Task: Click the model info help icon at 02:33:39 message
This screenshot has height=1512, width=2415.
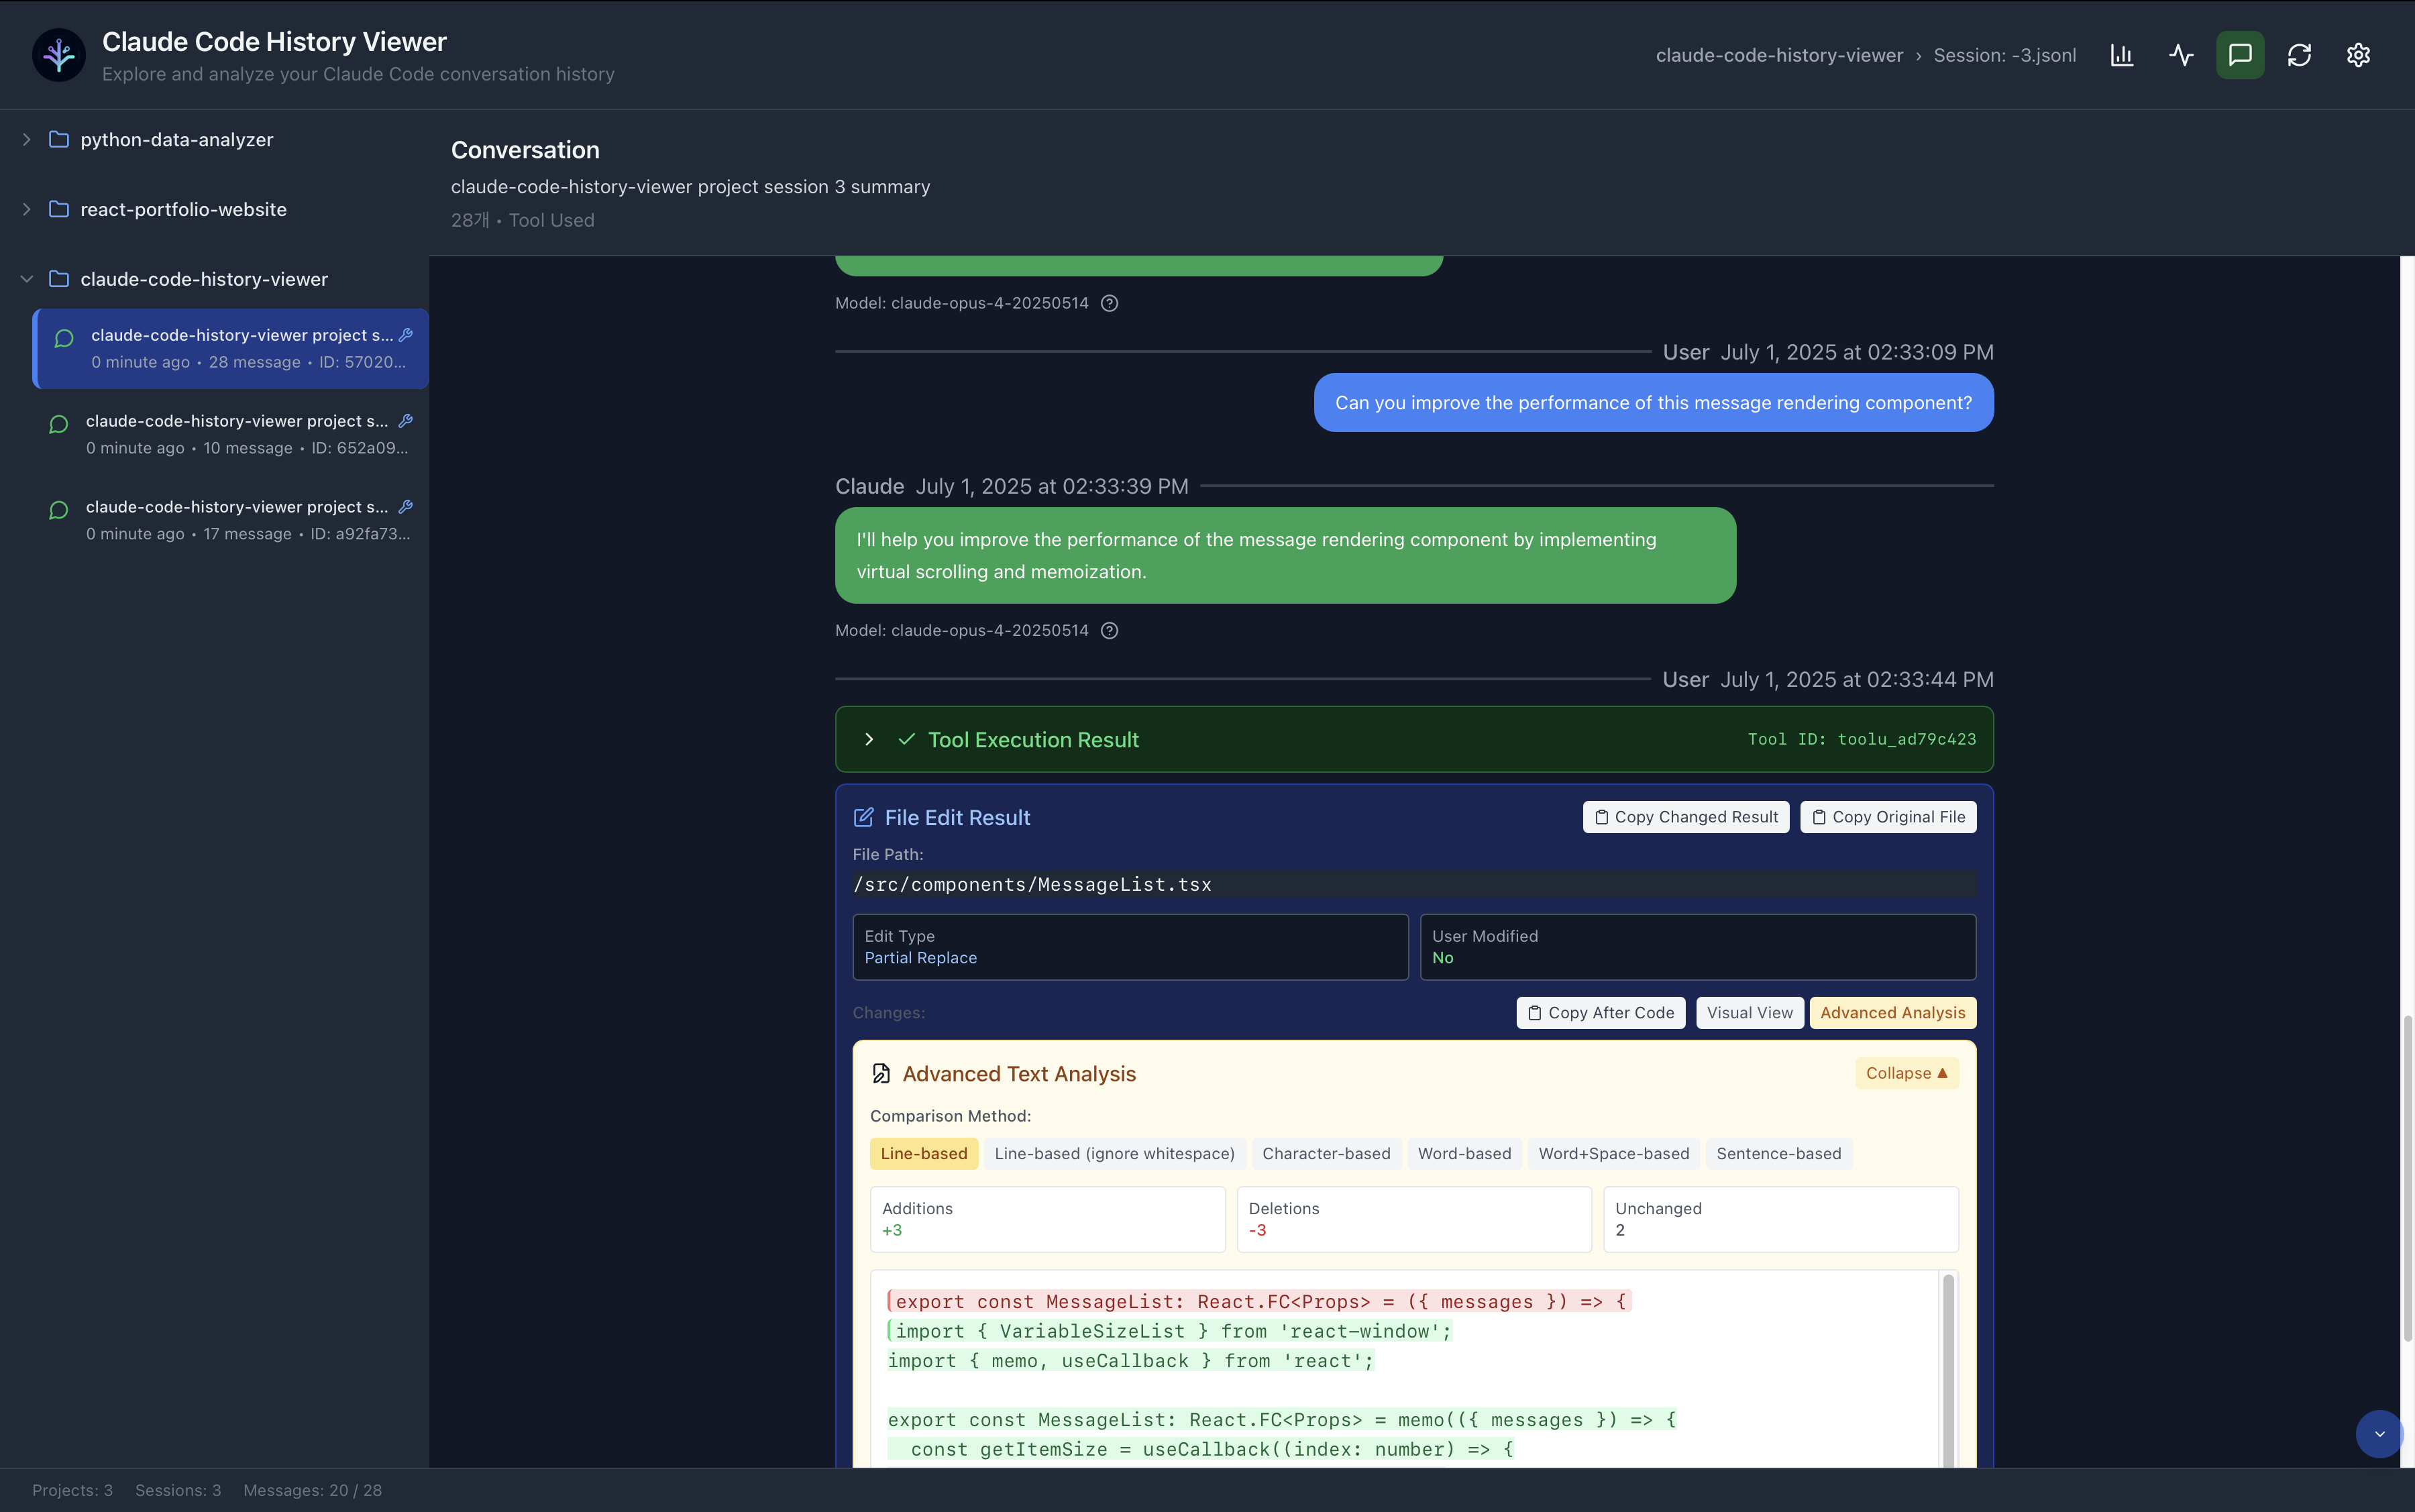Action: (x=1109, y=630)
